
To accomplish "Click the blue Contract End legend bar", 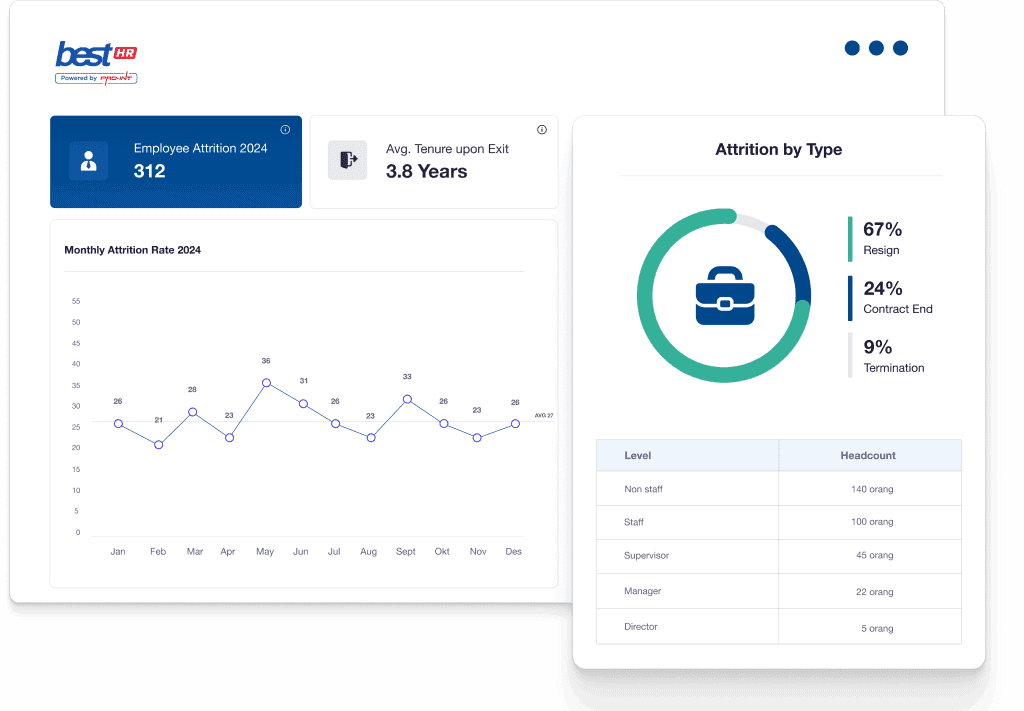I will click(850, 298).
